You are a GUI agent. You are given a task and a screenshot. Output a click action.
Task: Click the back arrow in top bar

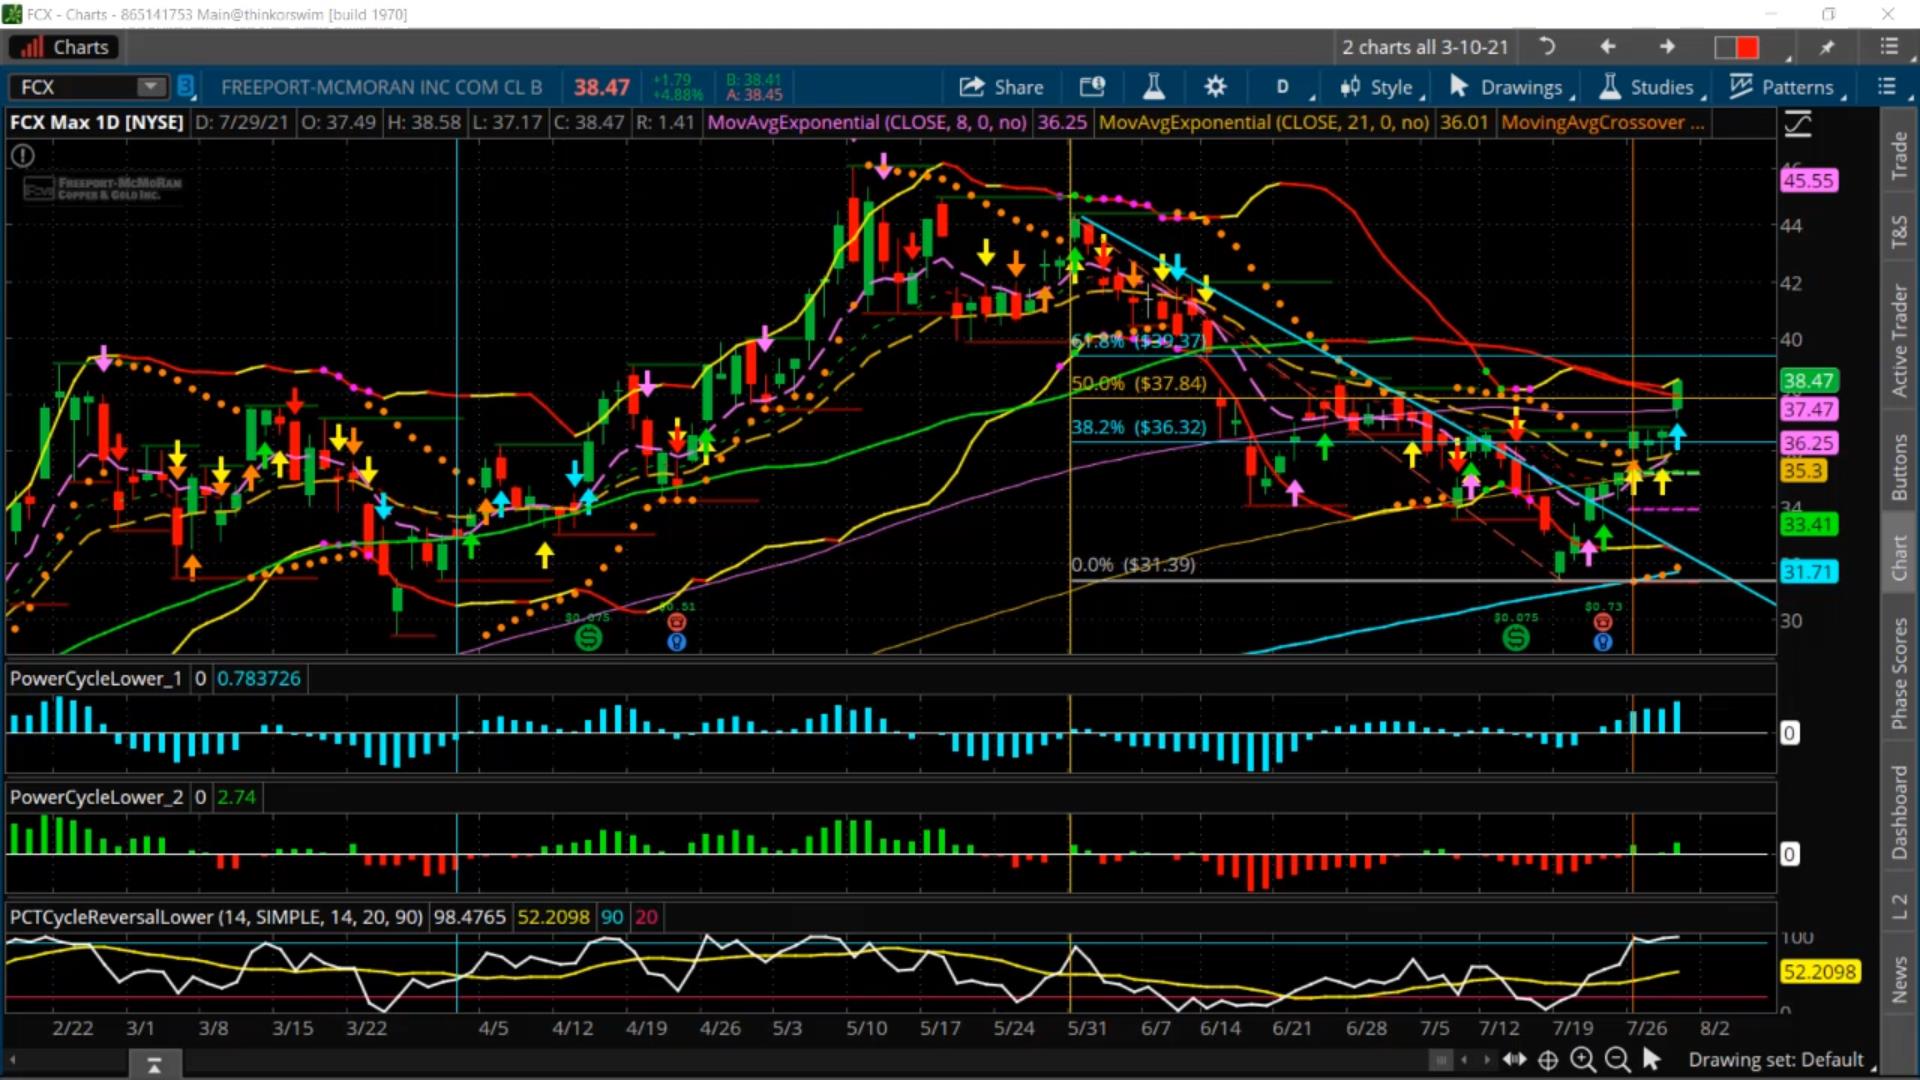(1607, 46)
